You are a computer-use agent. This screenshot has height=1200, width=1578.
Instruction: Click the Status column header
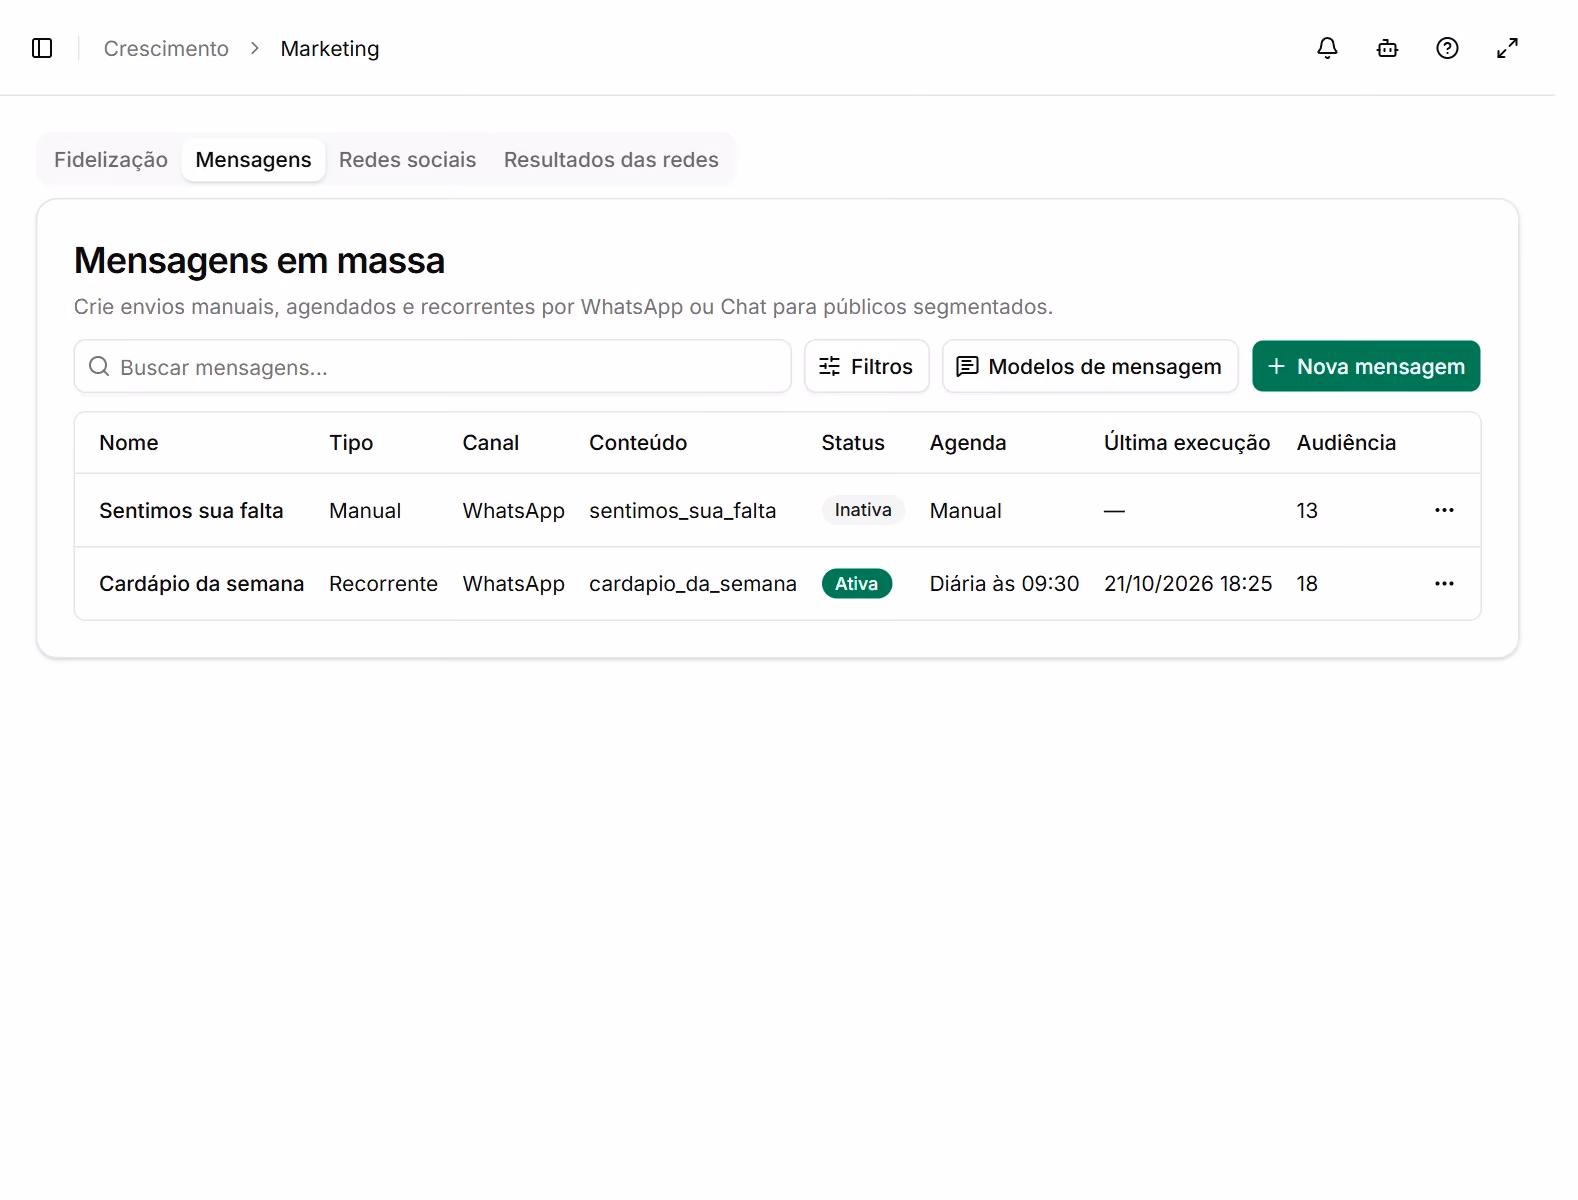pyautogui.click(x=853, y=443)
